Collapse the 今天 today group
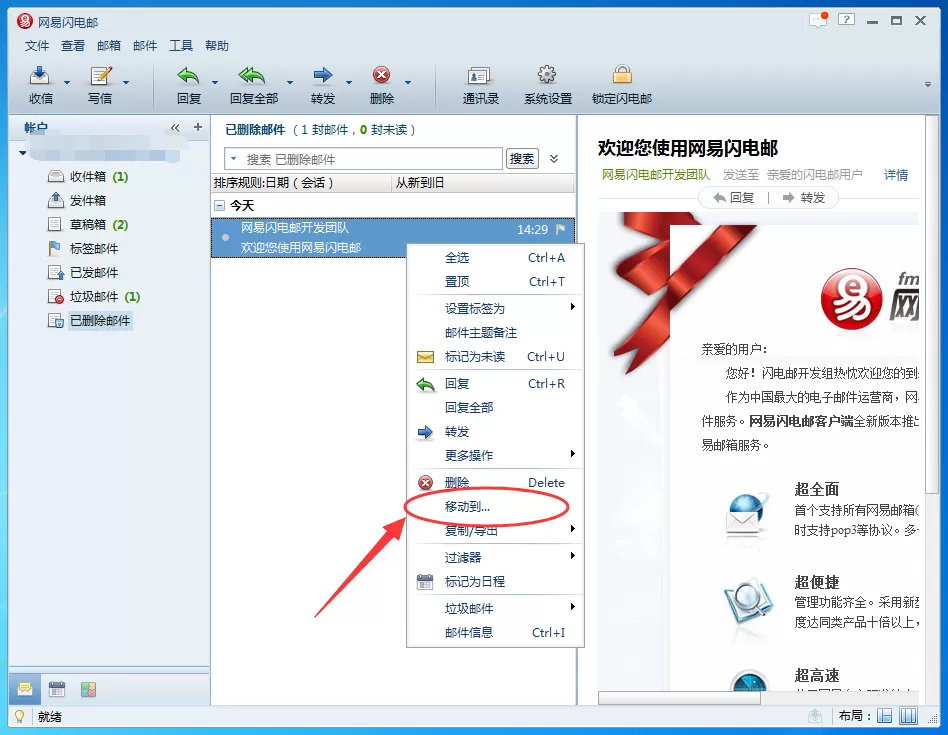The image size is (948, 735). click(219, 206)
